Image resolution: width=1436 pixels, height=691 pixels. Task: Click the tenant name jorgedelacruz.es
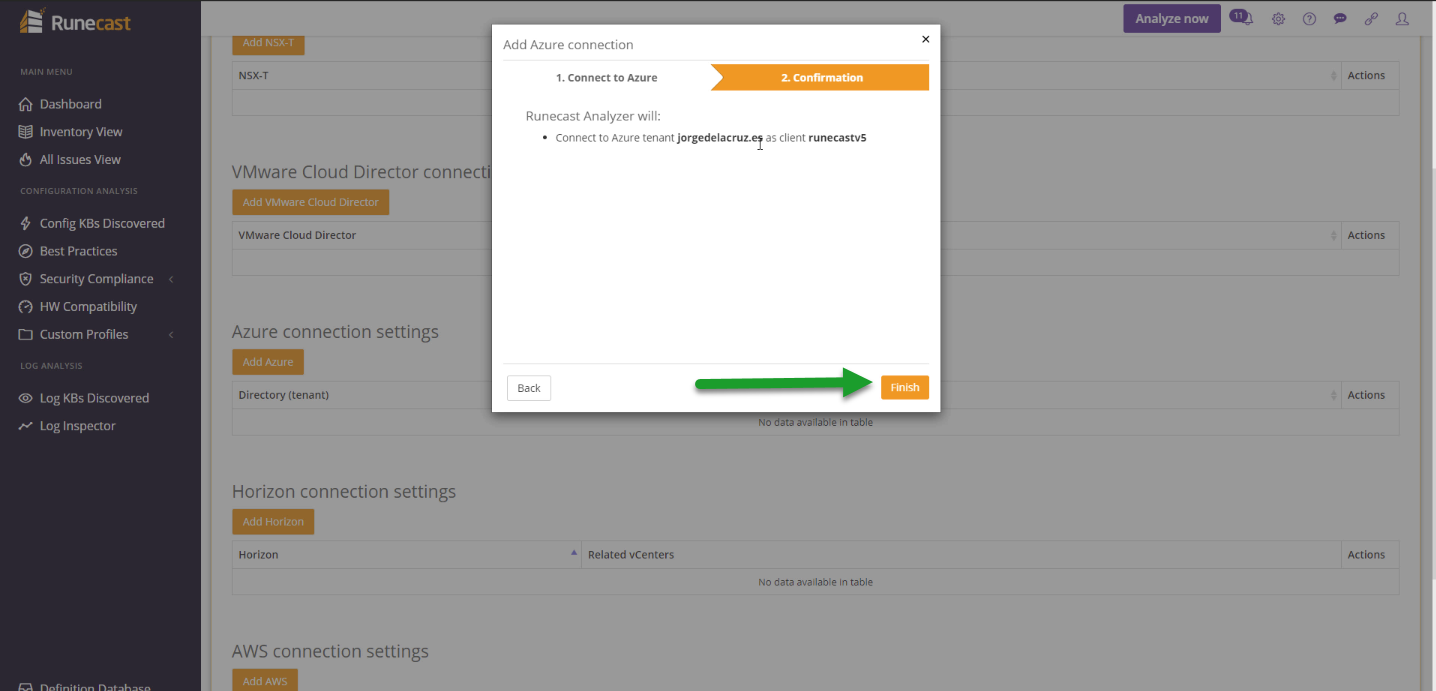point(720,138)
